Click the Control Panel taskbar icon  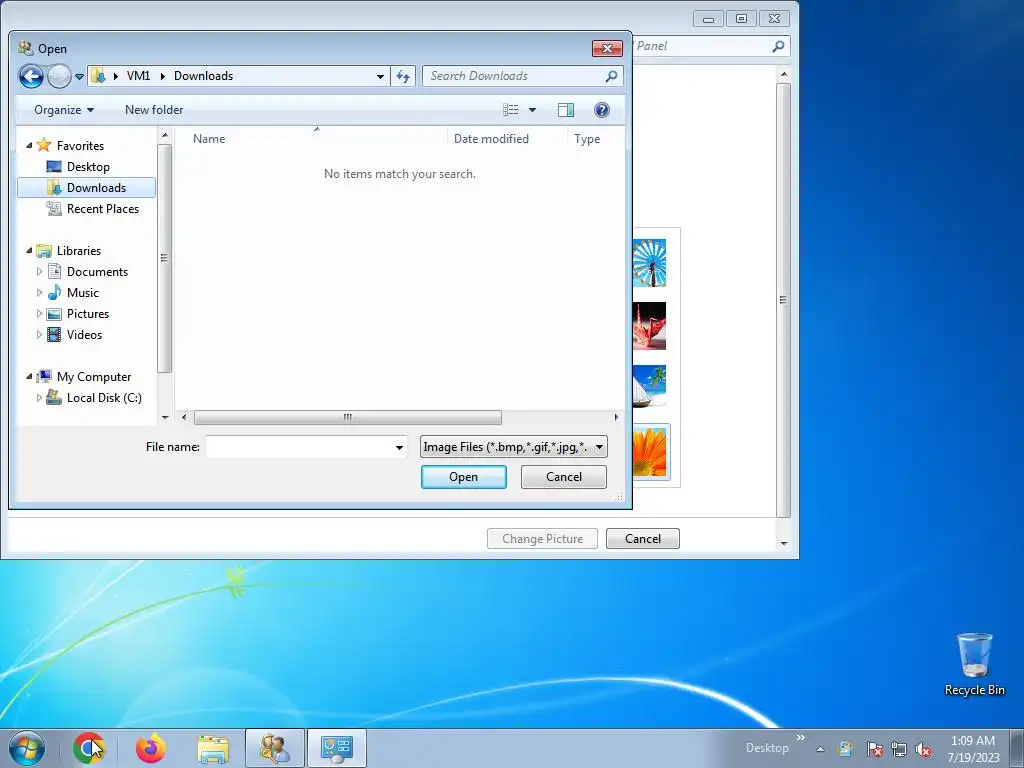click(x=337, y=748)
